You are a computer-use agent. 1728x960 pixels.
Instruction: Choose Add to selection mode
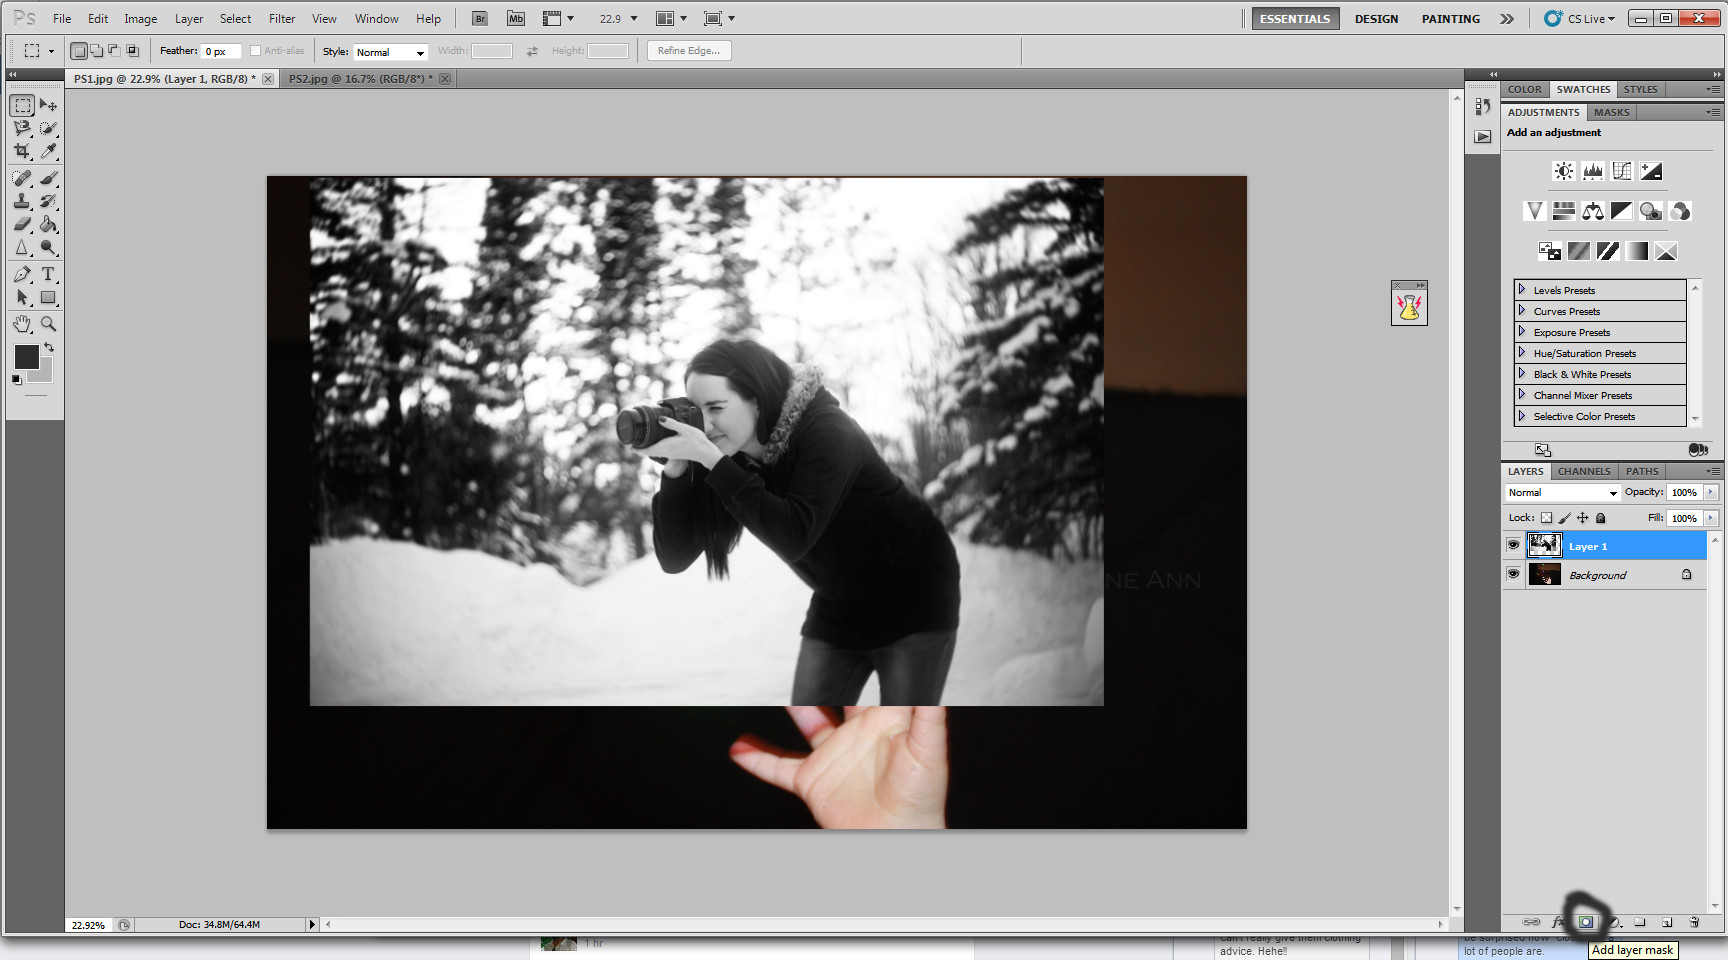point(96,51)
